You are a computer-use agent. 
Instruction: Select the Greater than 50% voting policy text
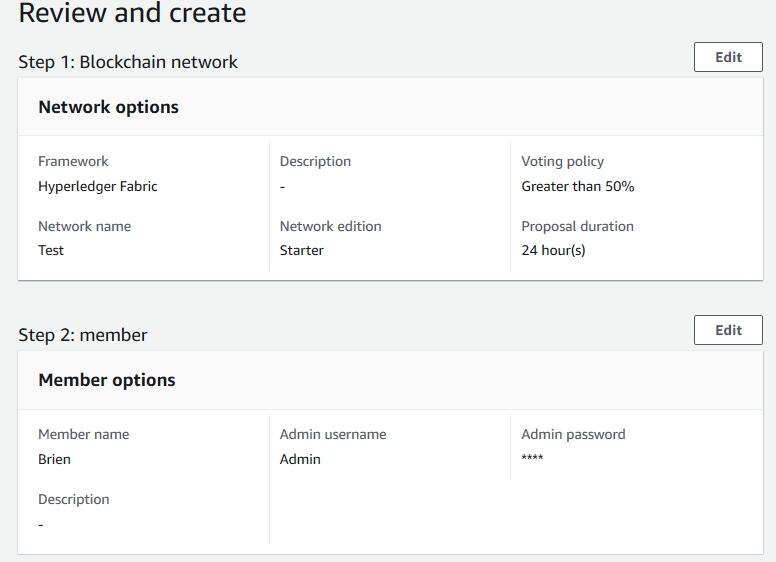pos(578,187)
